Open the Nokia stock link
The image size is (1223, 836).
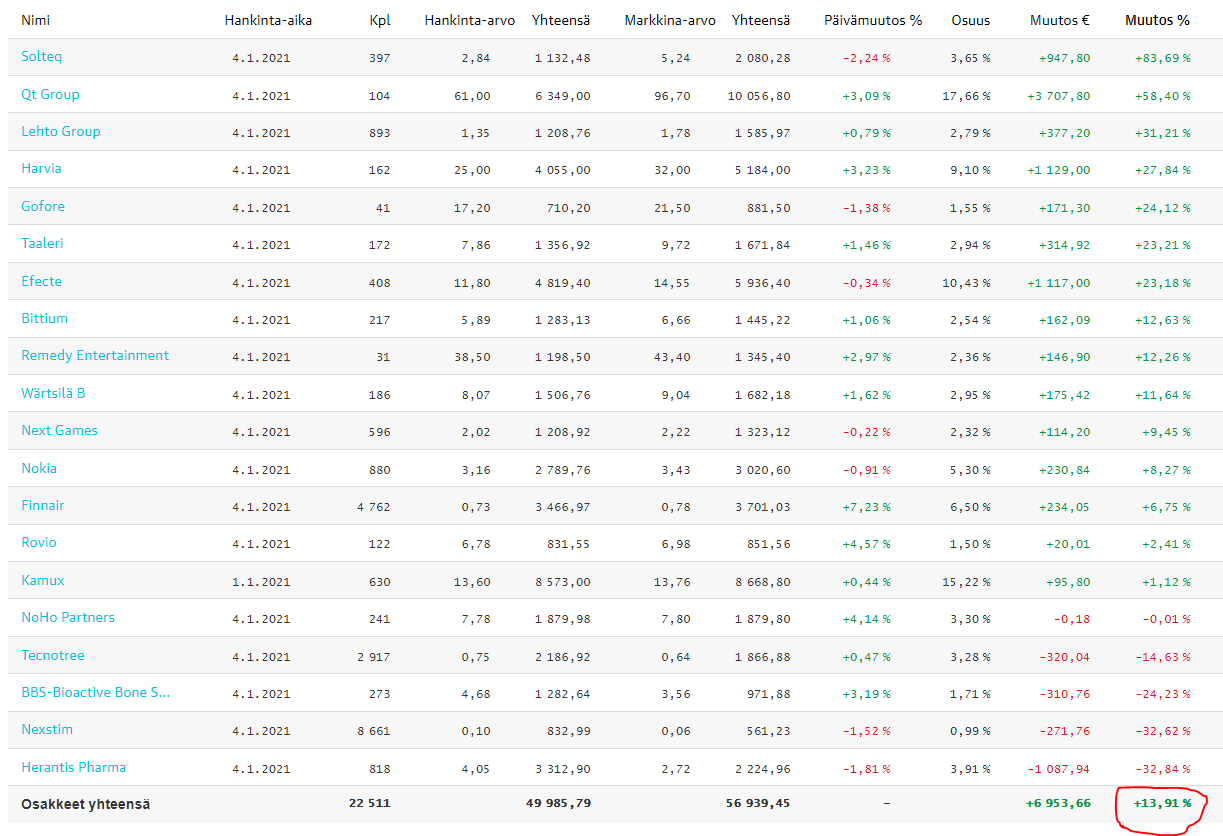click(39, 468)
